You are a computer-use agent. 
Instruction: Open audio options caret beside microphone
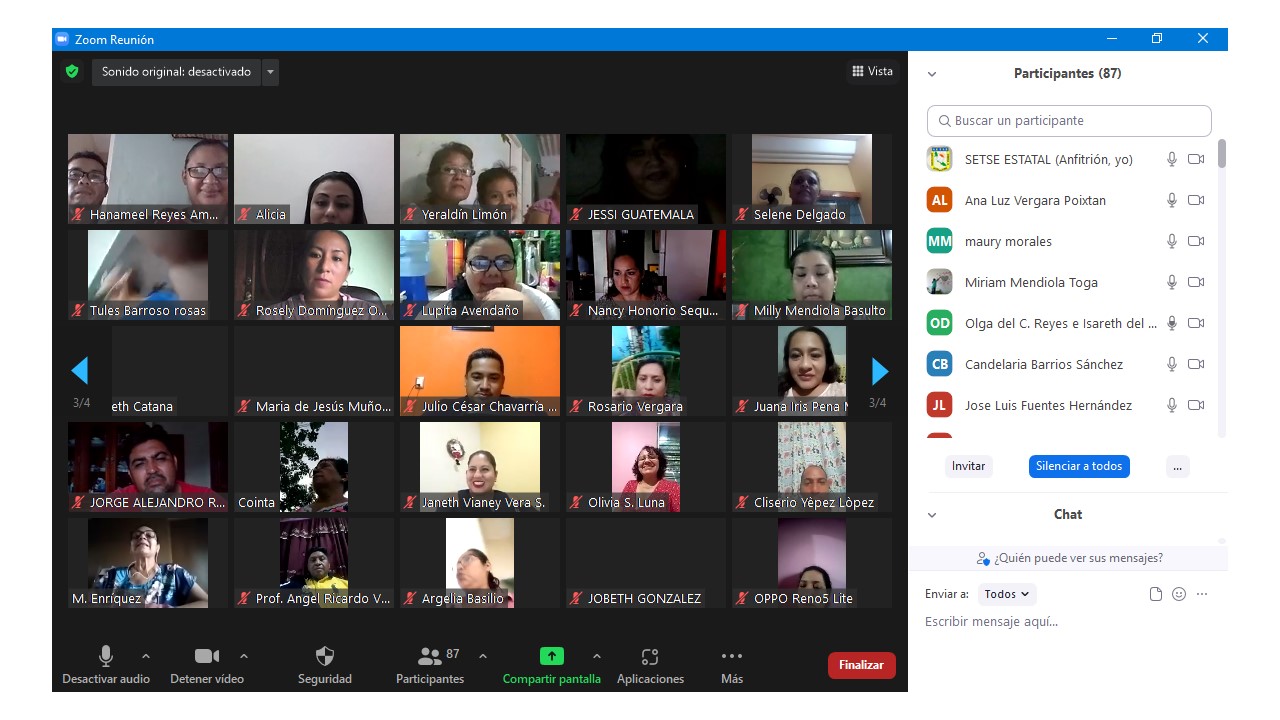pos(146,656)
